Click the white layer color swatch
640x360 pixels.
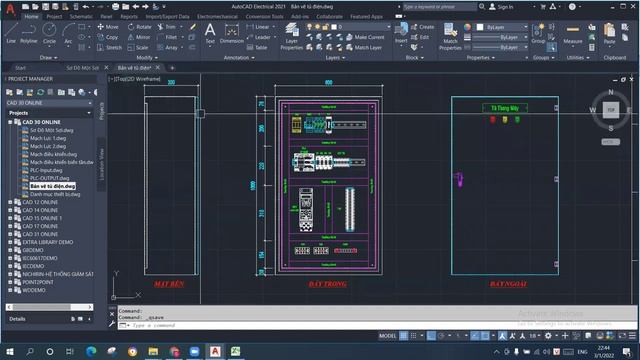click(x=334, y=27)
